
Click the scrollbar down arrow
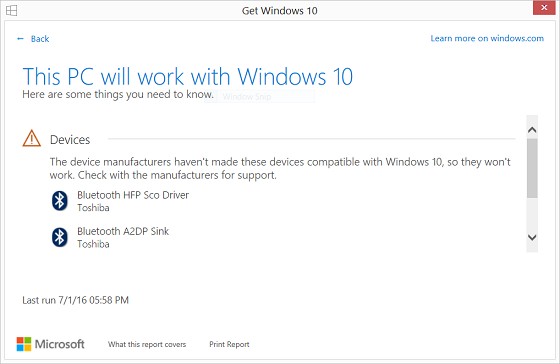tap(532, 237)
